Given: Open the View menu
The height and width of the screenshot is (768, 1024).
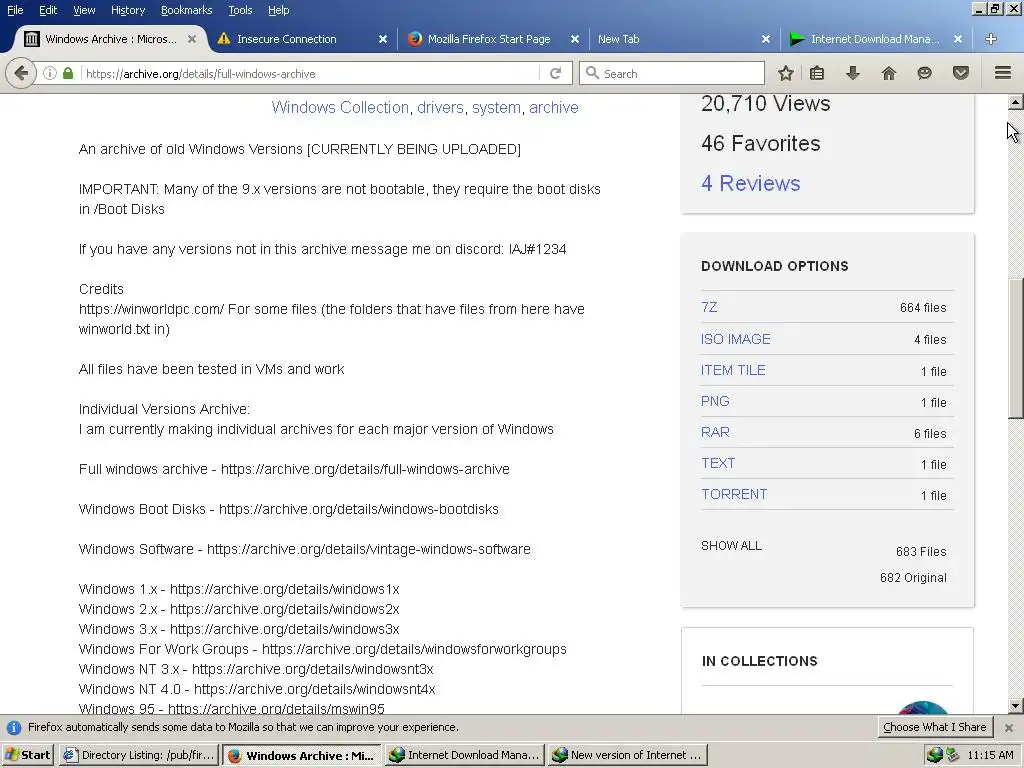Looking at the screenshot, I should pyautogui.click(x=84, y=10).
